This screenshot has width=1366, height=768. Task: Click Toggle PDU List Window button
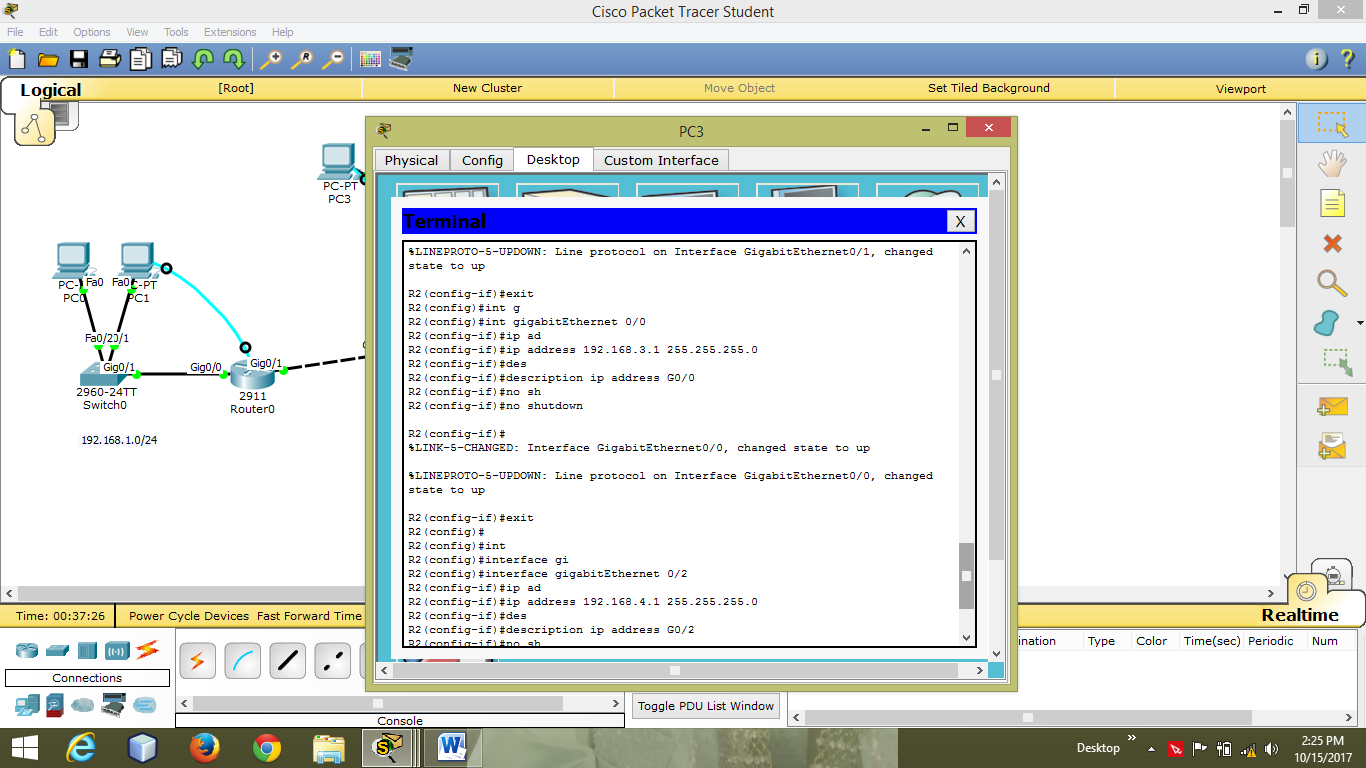[x=706, y=706]
